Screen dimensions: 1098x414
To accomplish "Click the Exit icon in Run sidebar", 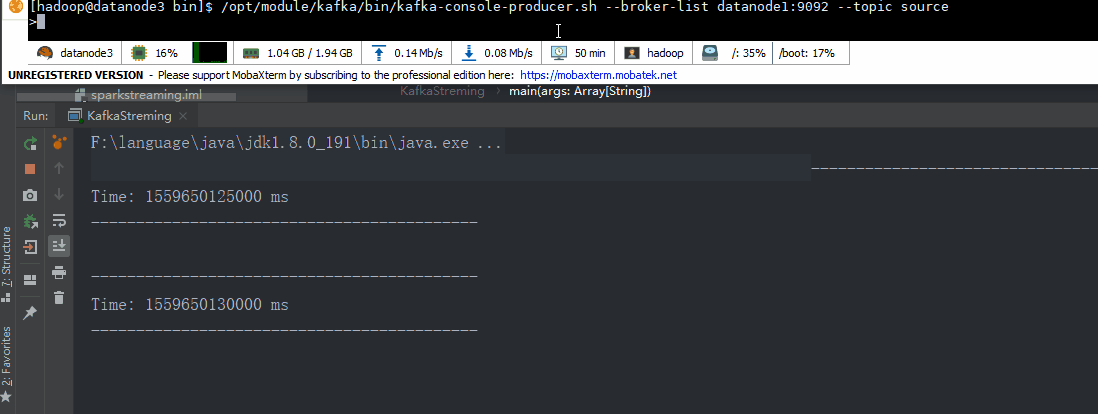I will pyautogui.click(x=30, y=246).
